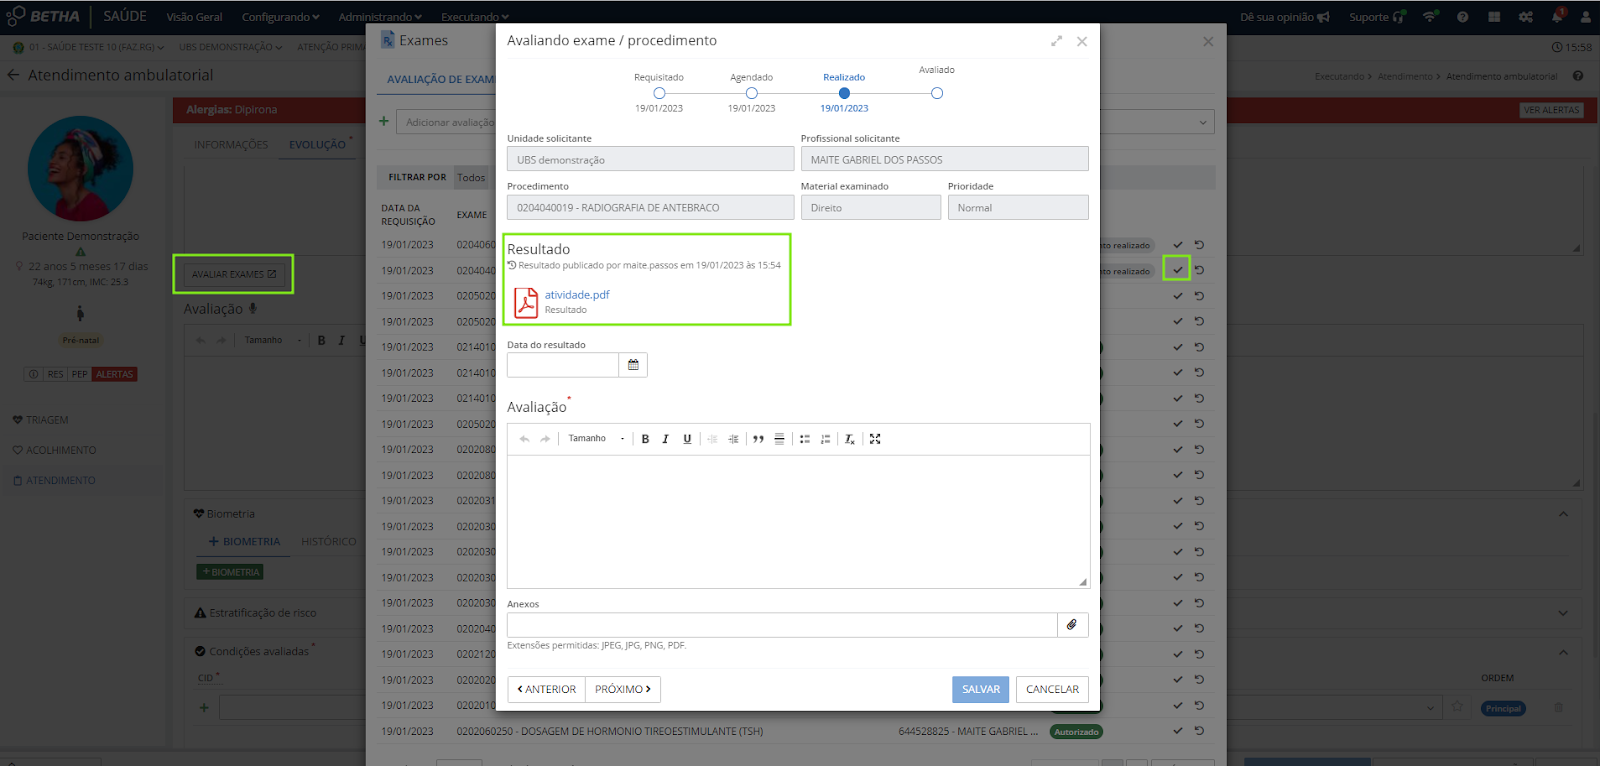Click ALERTAS red badge under patient

[x=115, y=374]
